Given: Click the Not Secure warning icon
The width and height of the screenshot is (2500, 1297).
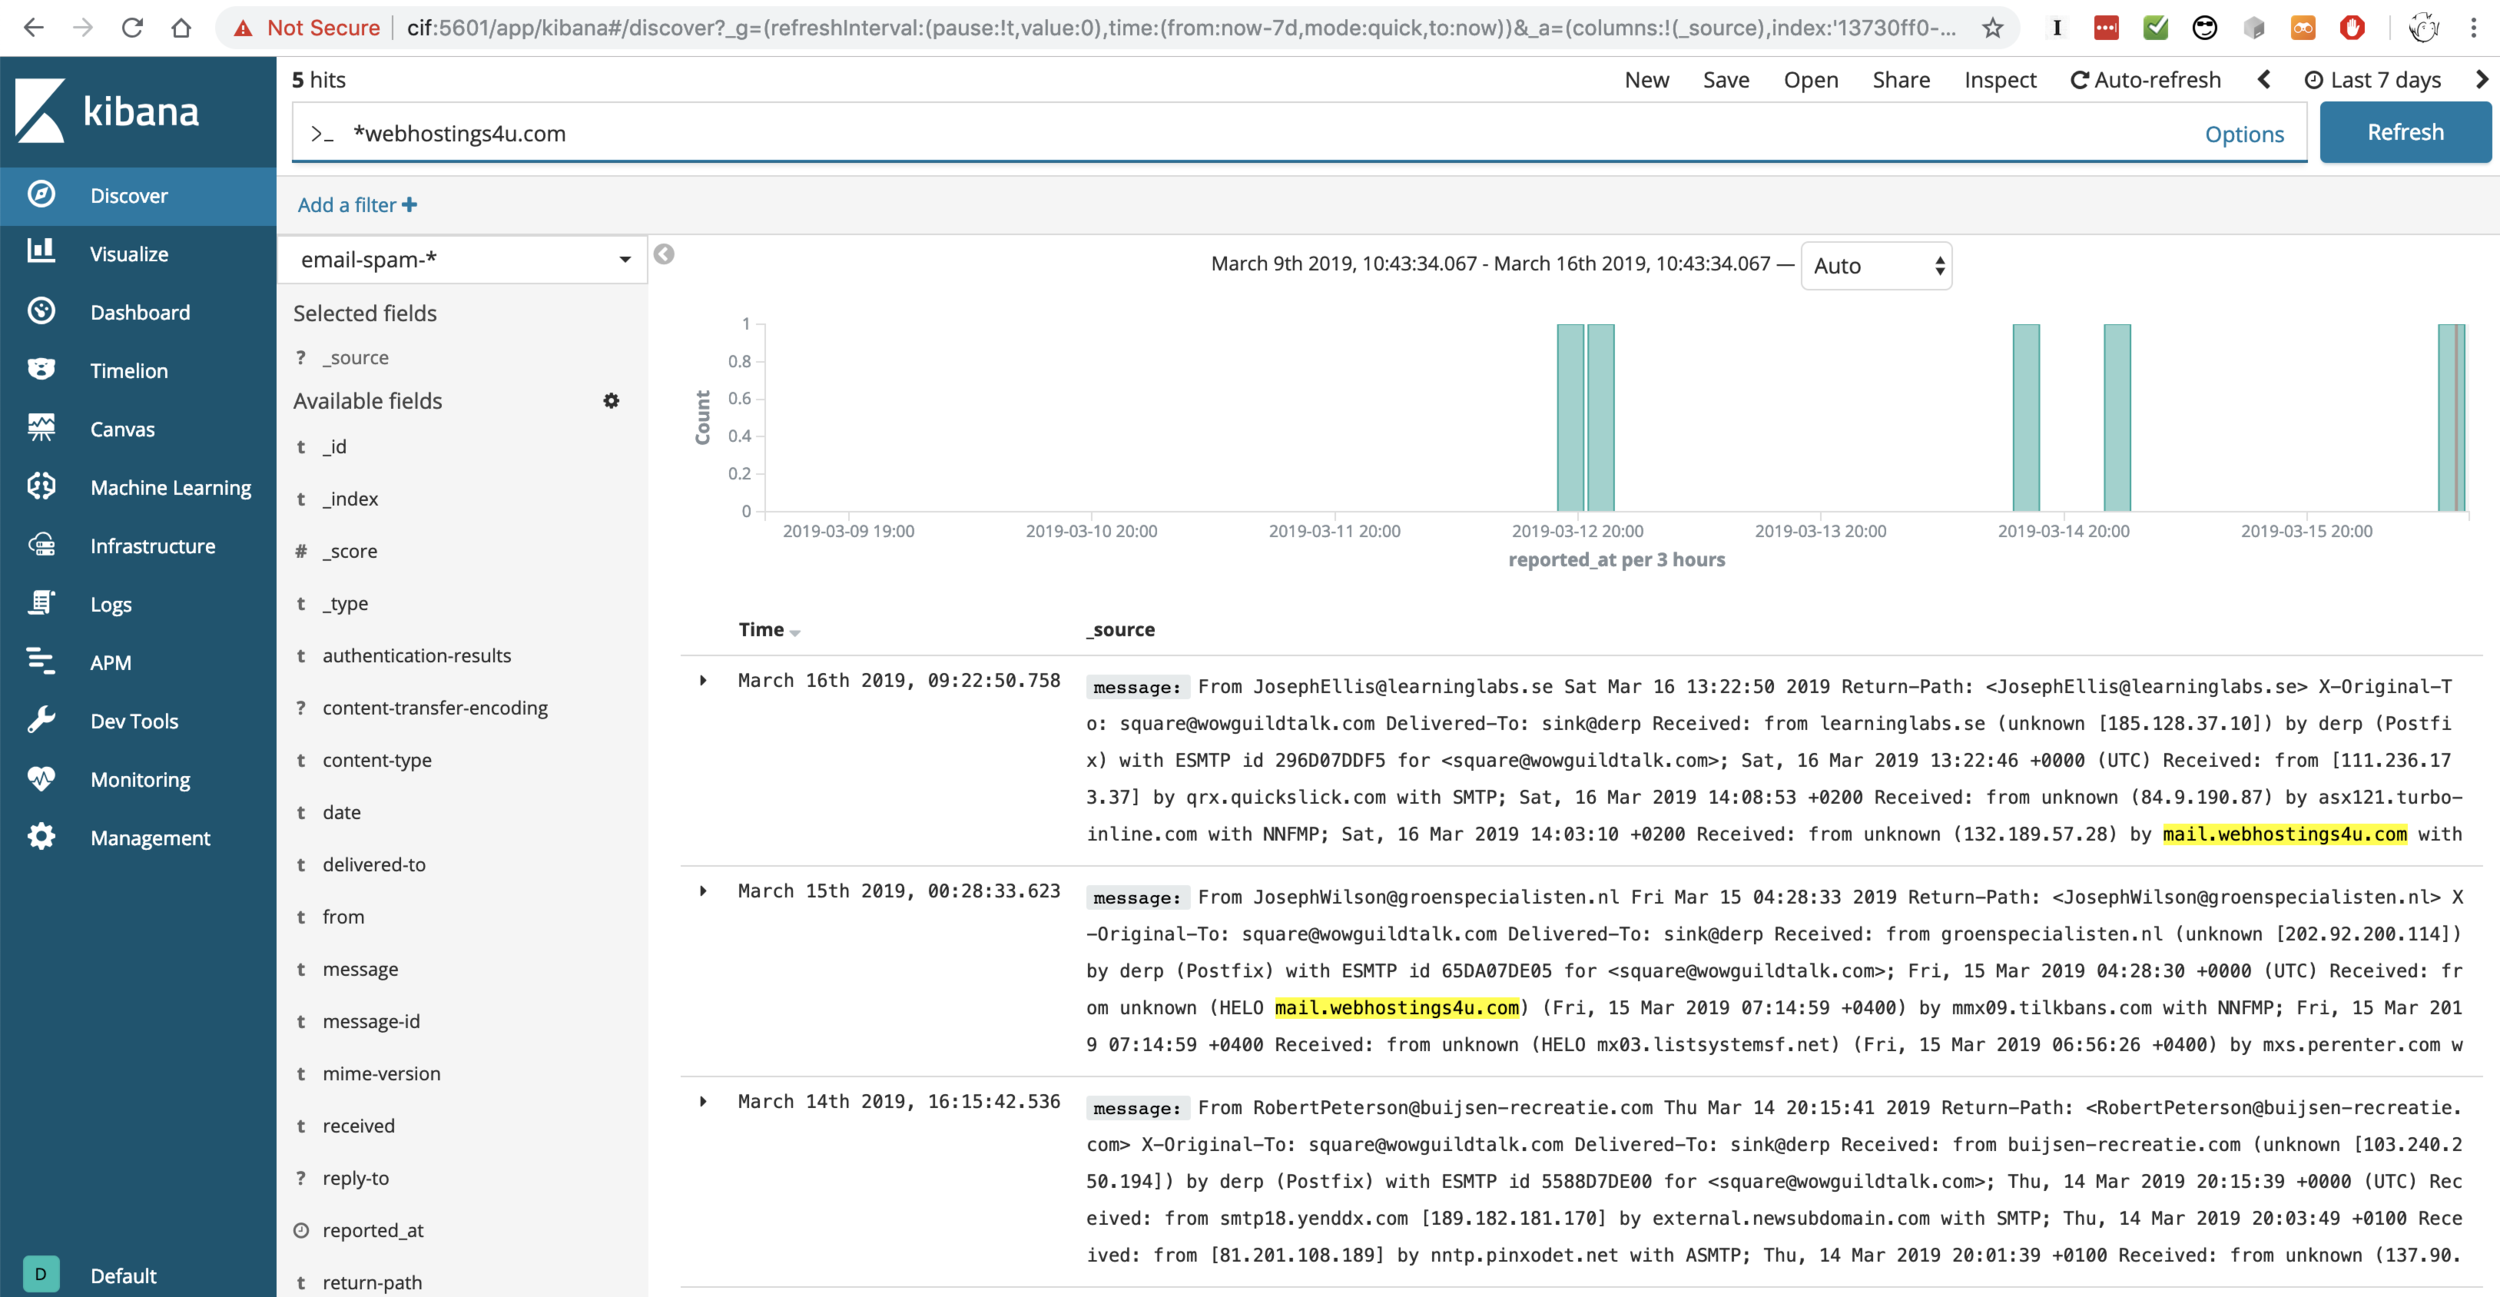Looking at the screenshot, I should coord(243,28).
